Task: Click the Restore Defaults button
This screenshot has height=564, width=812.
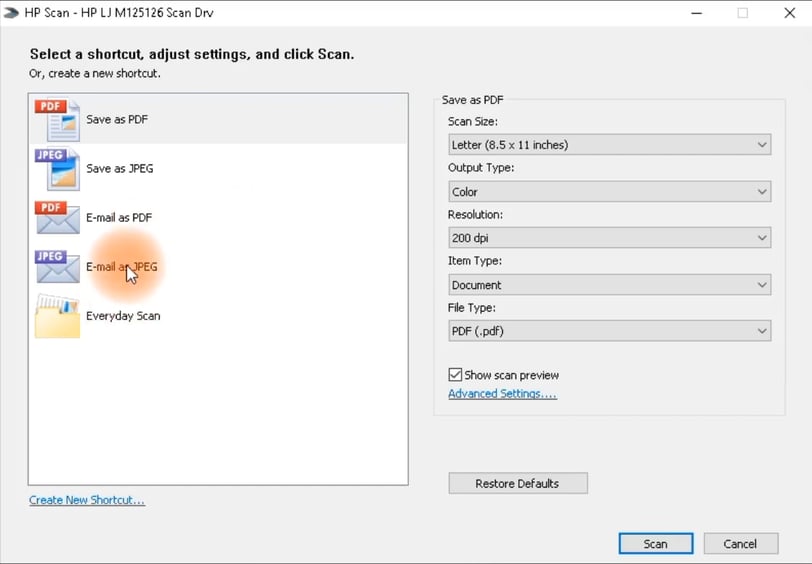Action: 518,483
